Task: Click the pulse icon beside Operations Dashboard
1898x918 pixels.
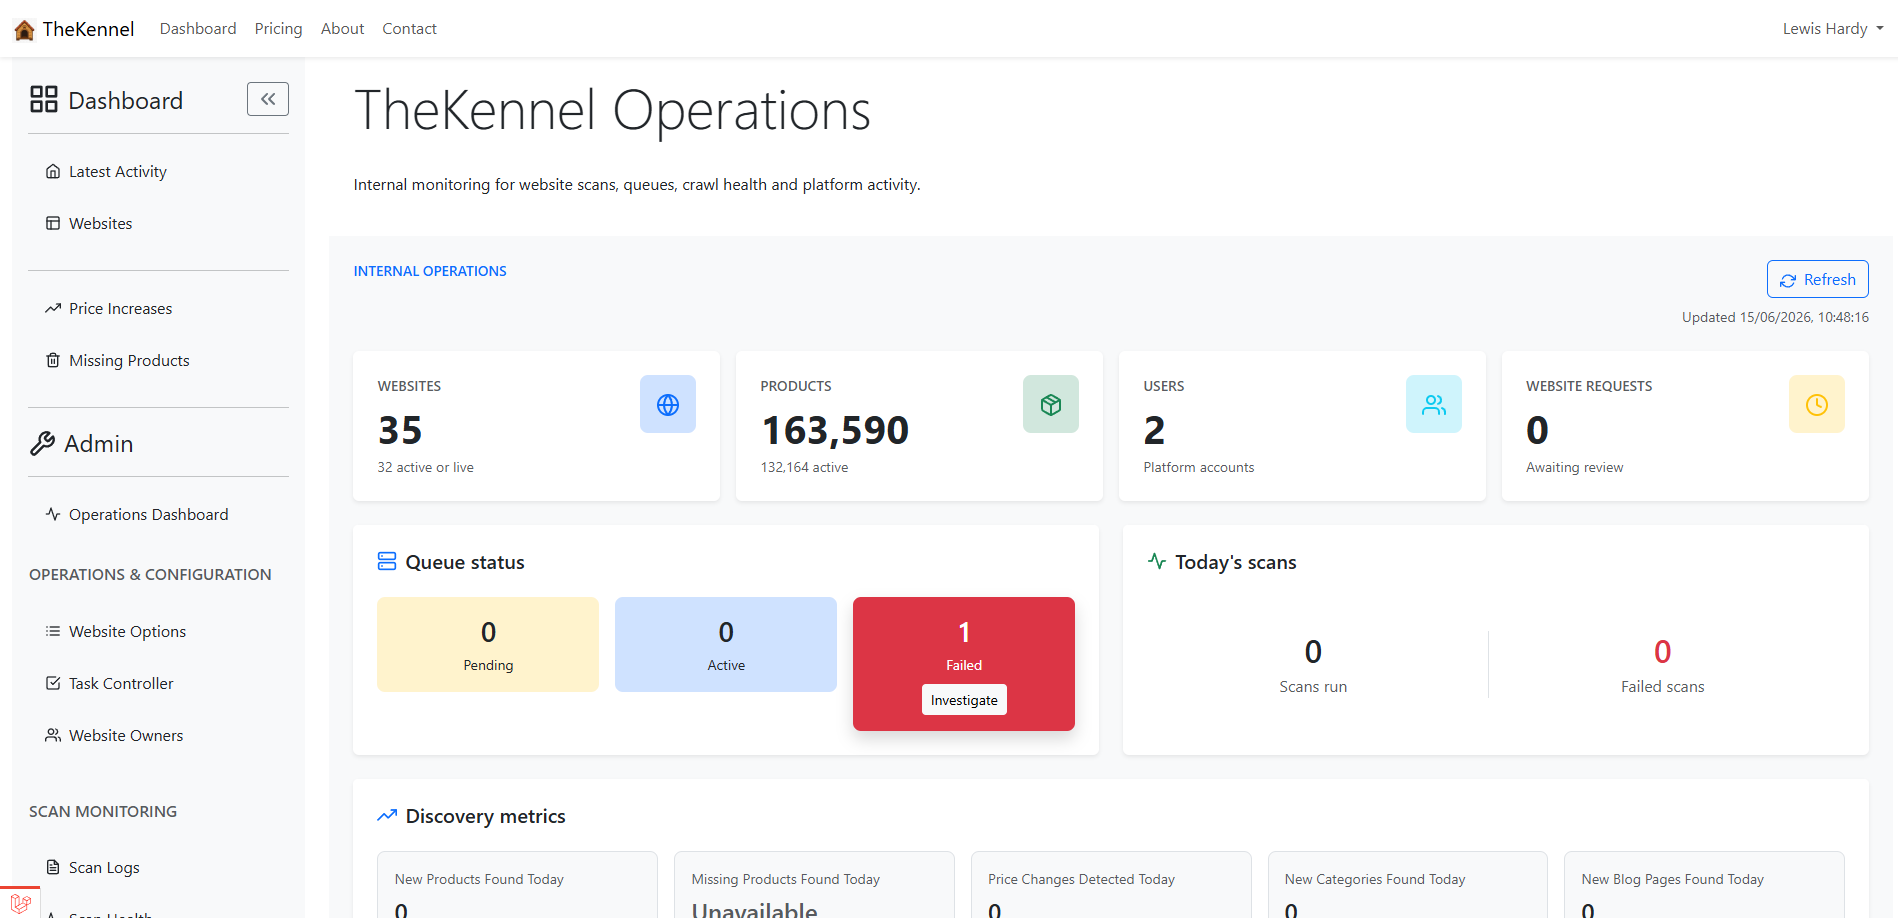Action: (53, 514)
